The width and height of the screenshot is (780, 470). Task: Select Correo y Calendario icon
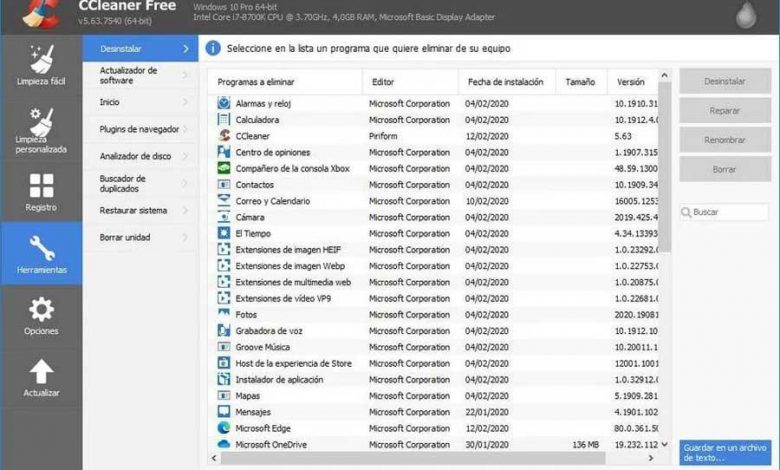click(224, 200)
